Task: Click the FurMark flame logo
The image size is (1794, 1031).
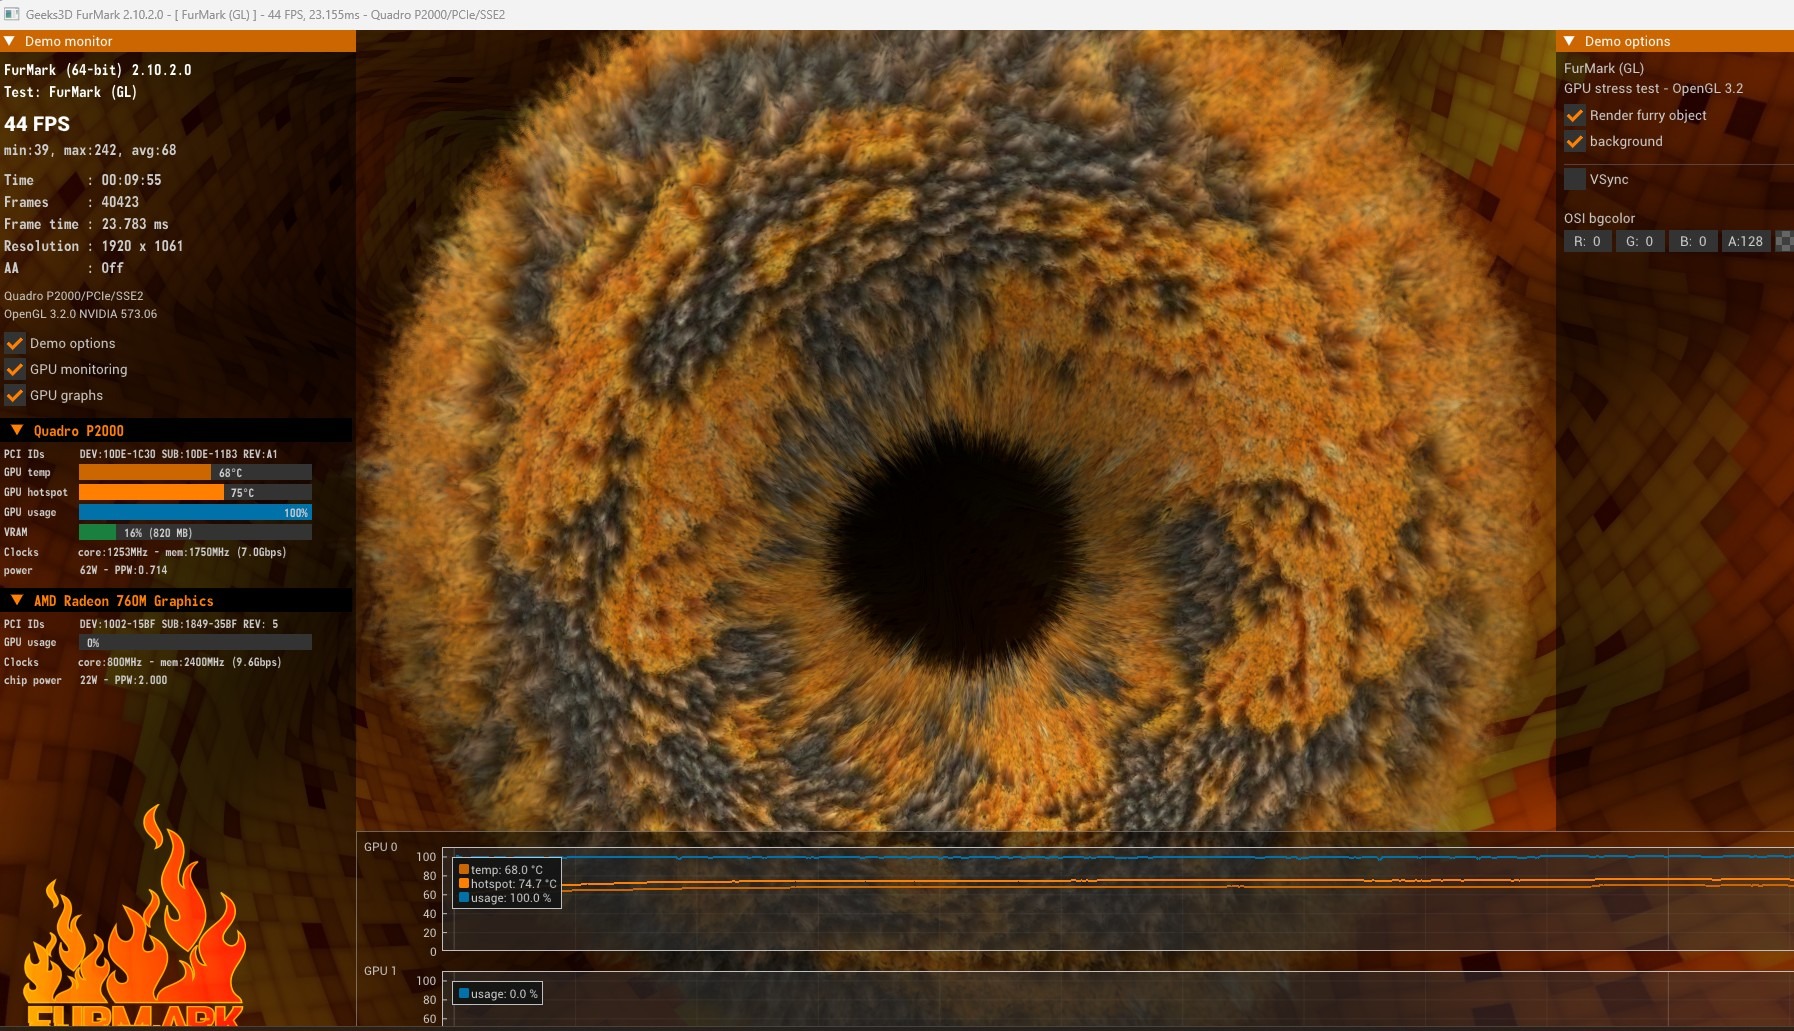Action: pyautogui.click(x=134, y=915)
